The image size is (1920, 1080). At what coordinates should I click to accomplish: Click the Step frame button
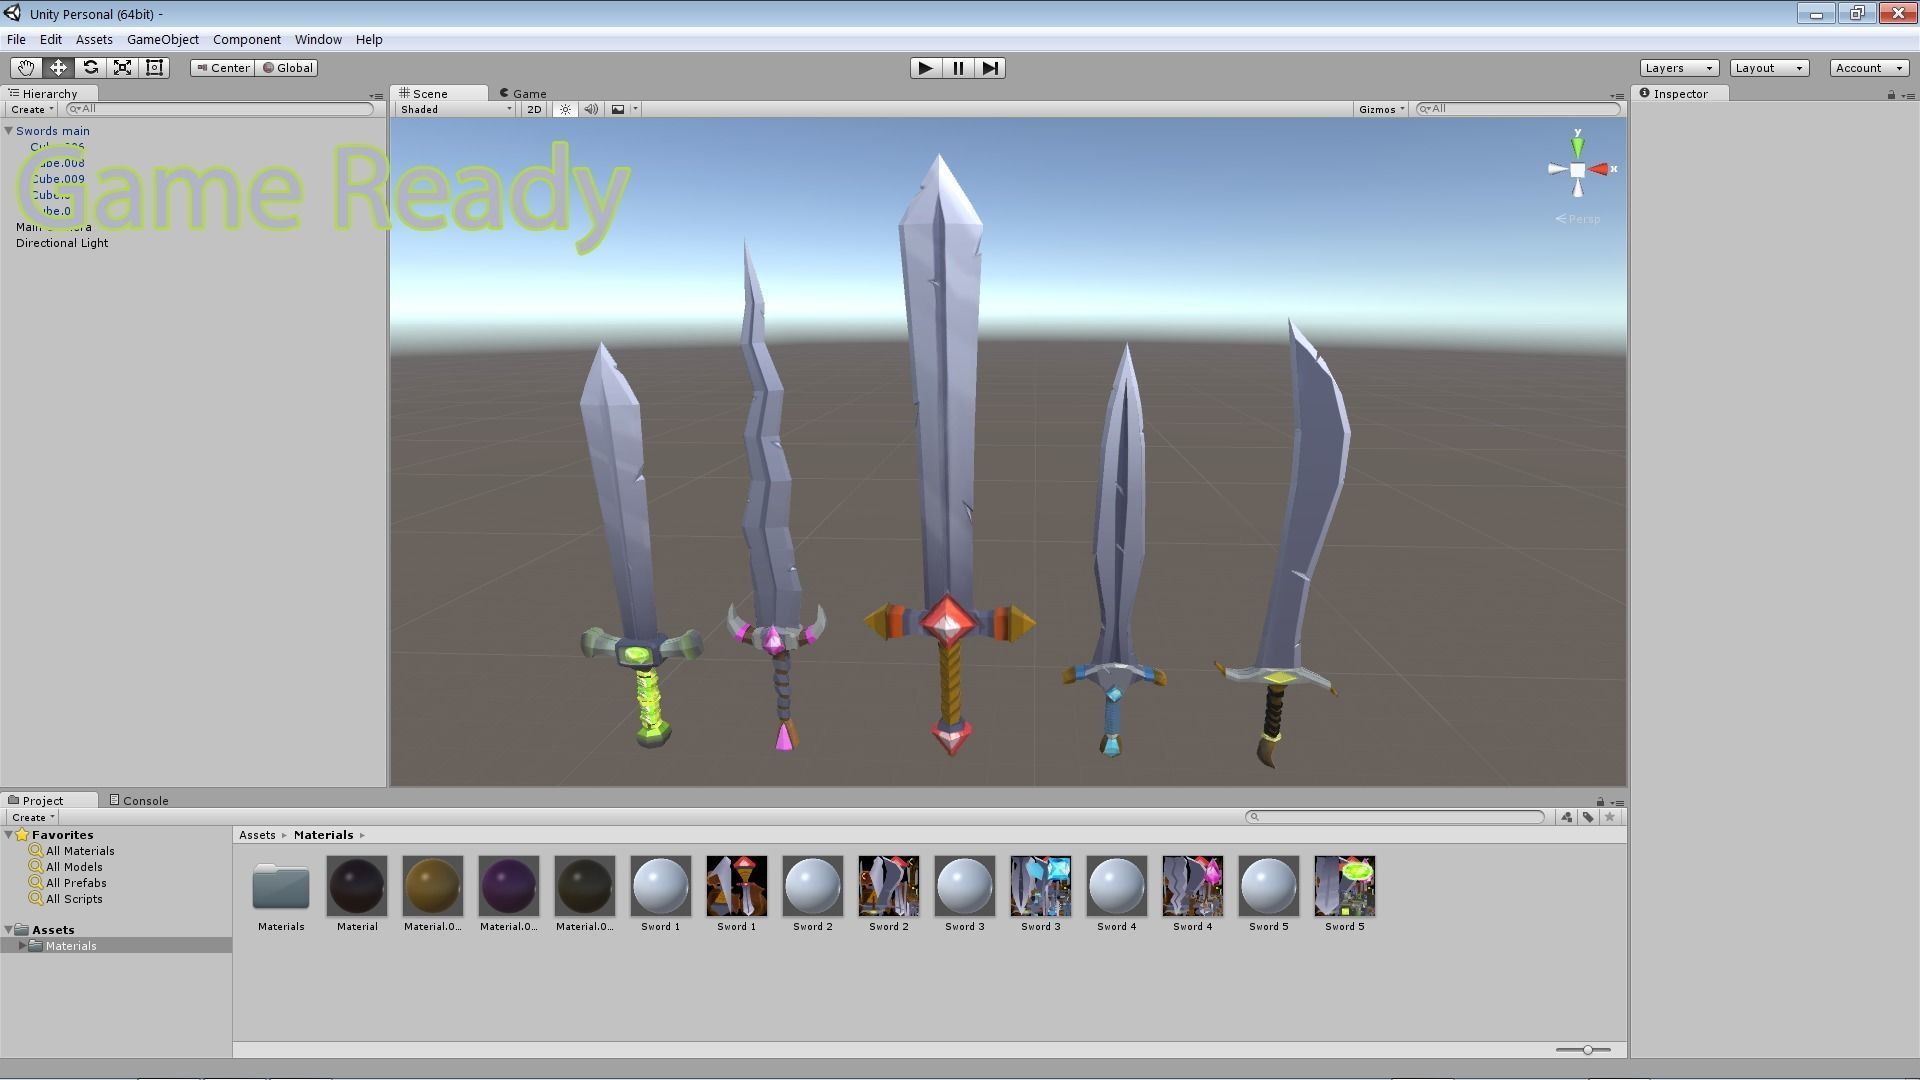click(990, 68)
